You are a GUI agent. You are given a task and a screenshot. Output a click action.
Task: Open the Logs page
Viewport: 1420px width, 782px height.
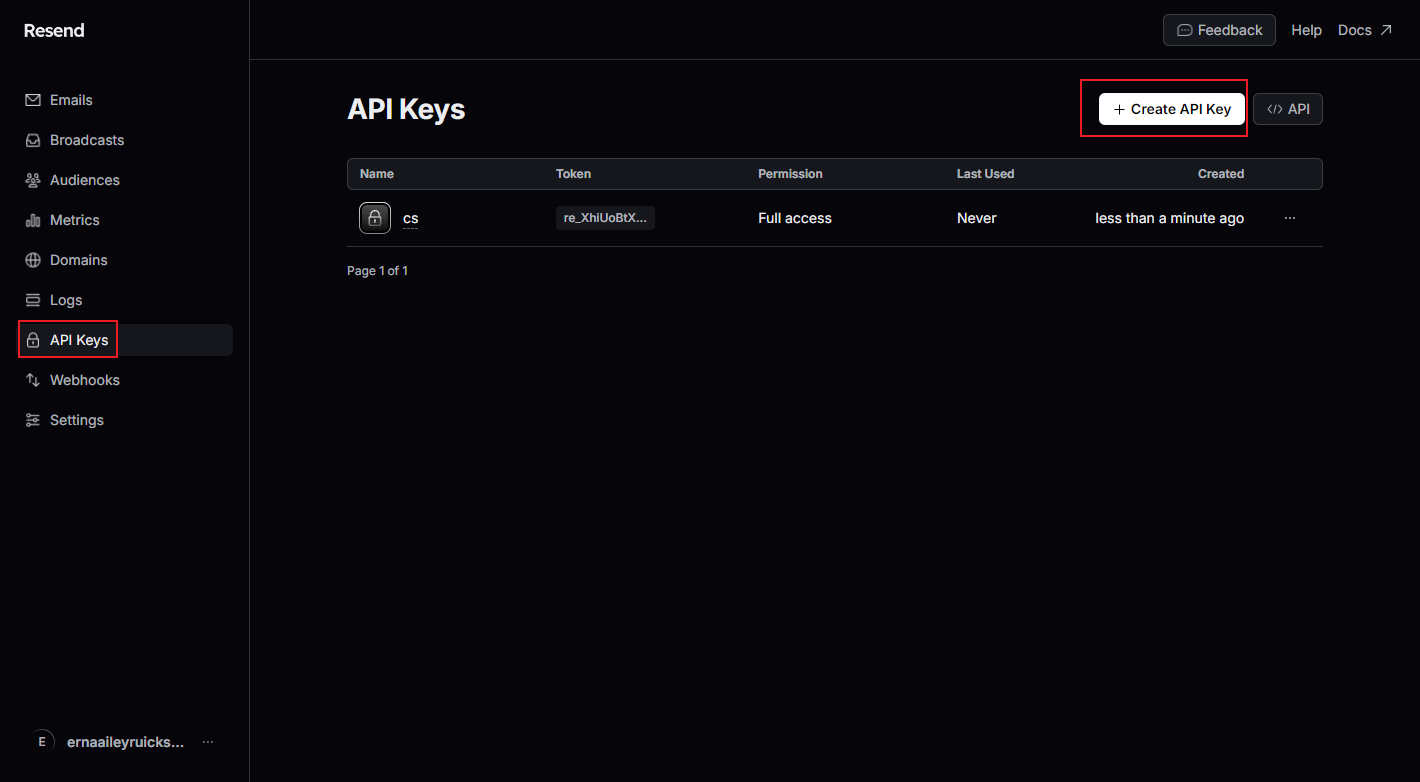pos(66,300)
